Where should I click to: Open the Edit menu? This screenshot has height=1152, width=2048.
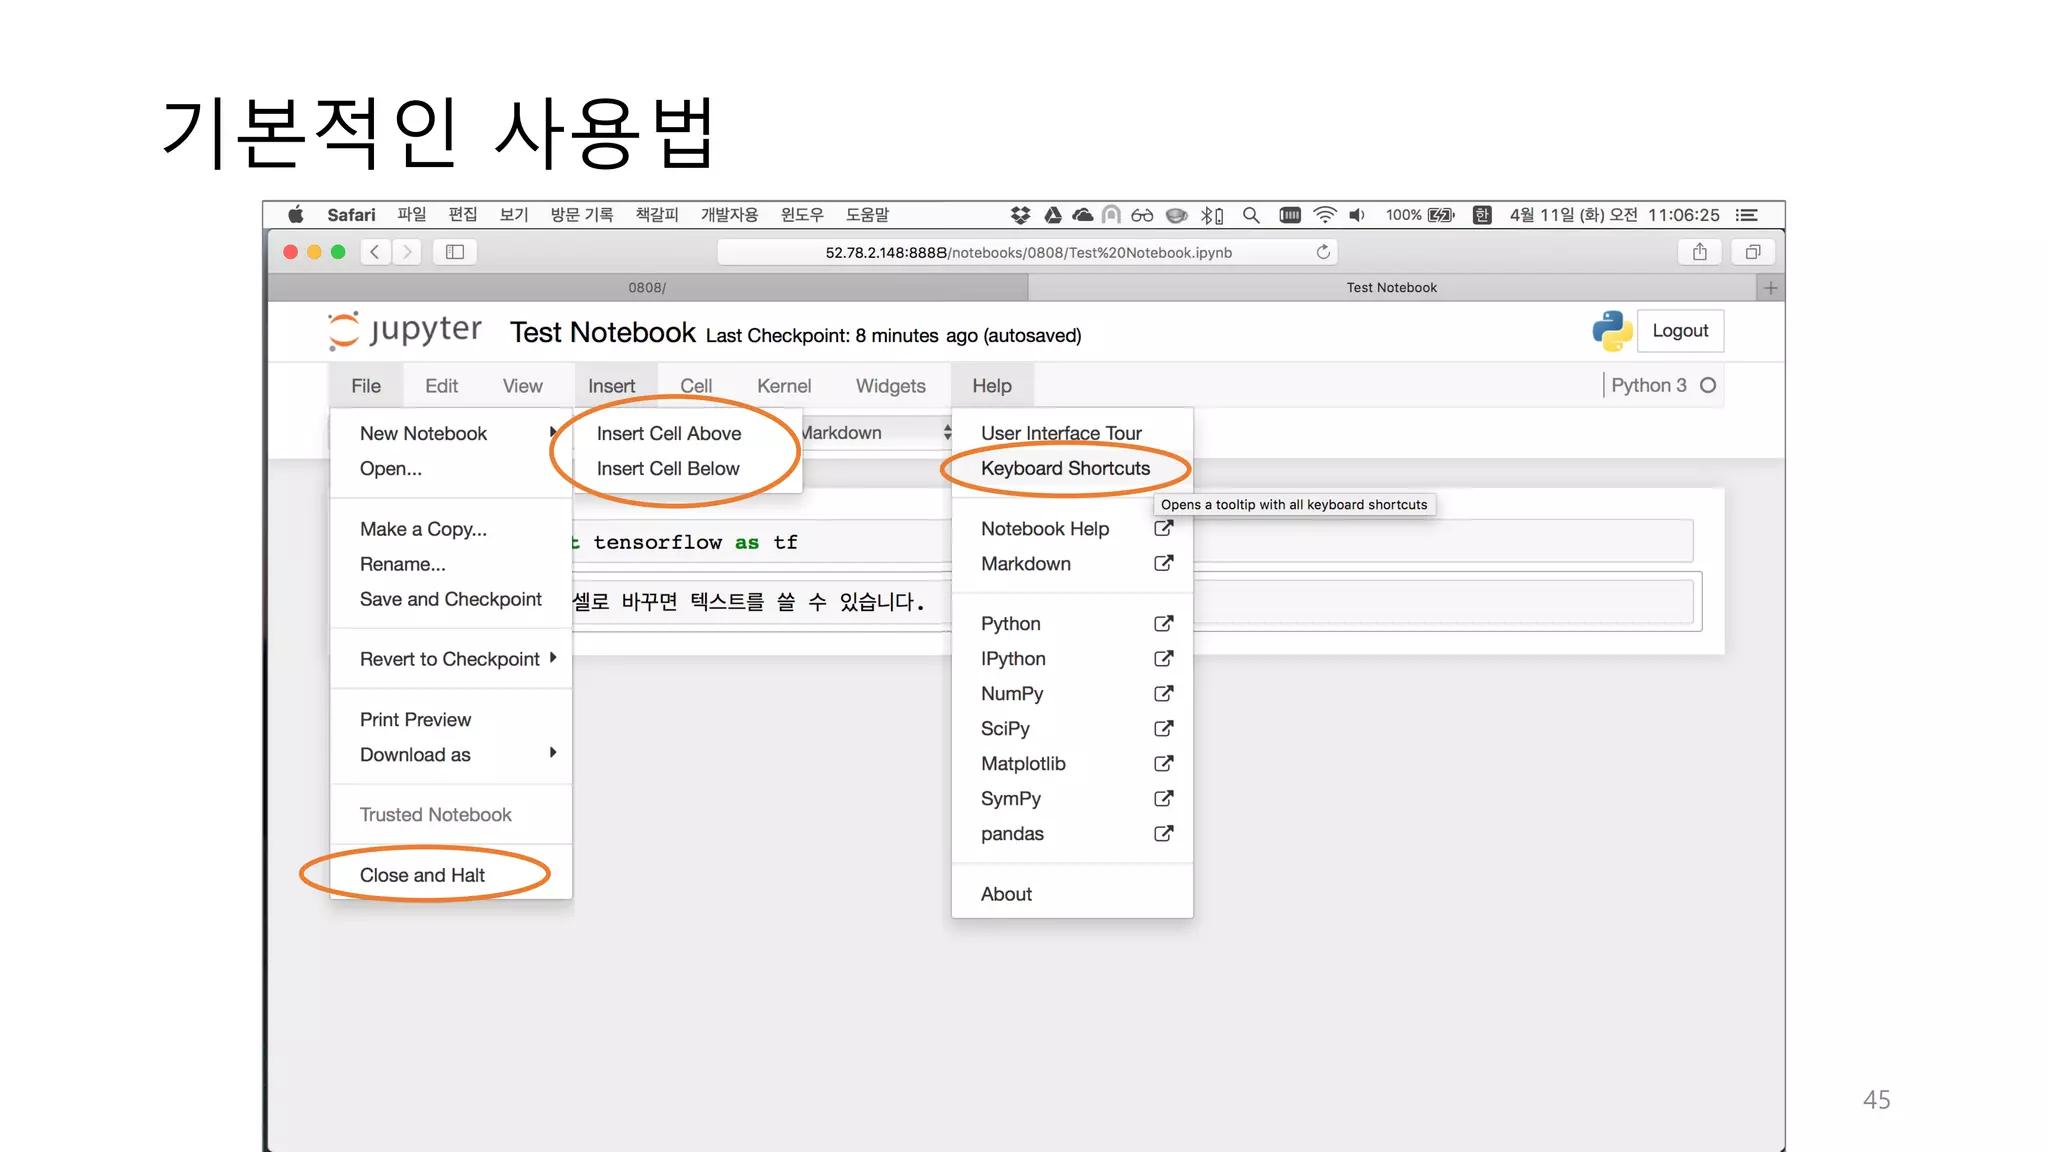[441, 386]
